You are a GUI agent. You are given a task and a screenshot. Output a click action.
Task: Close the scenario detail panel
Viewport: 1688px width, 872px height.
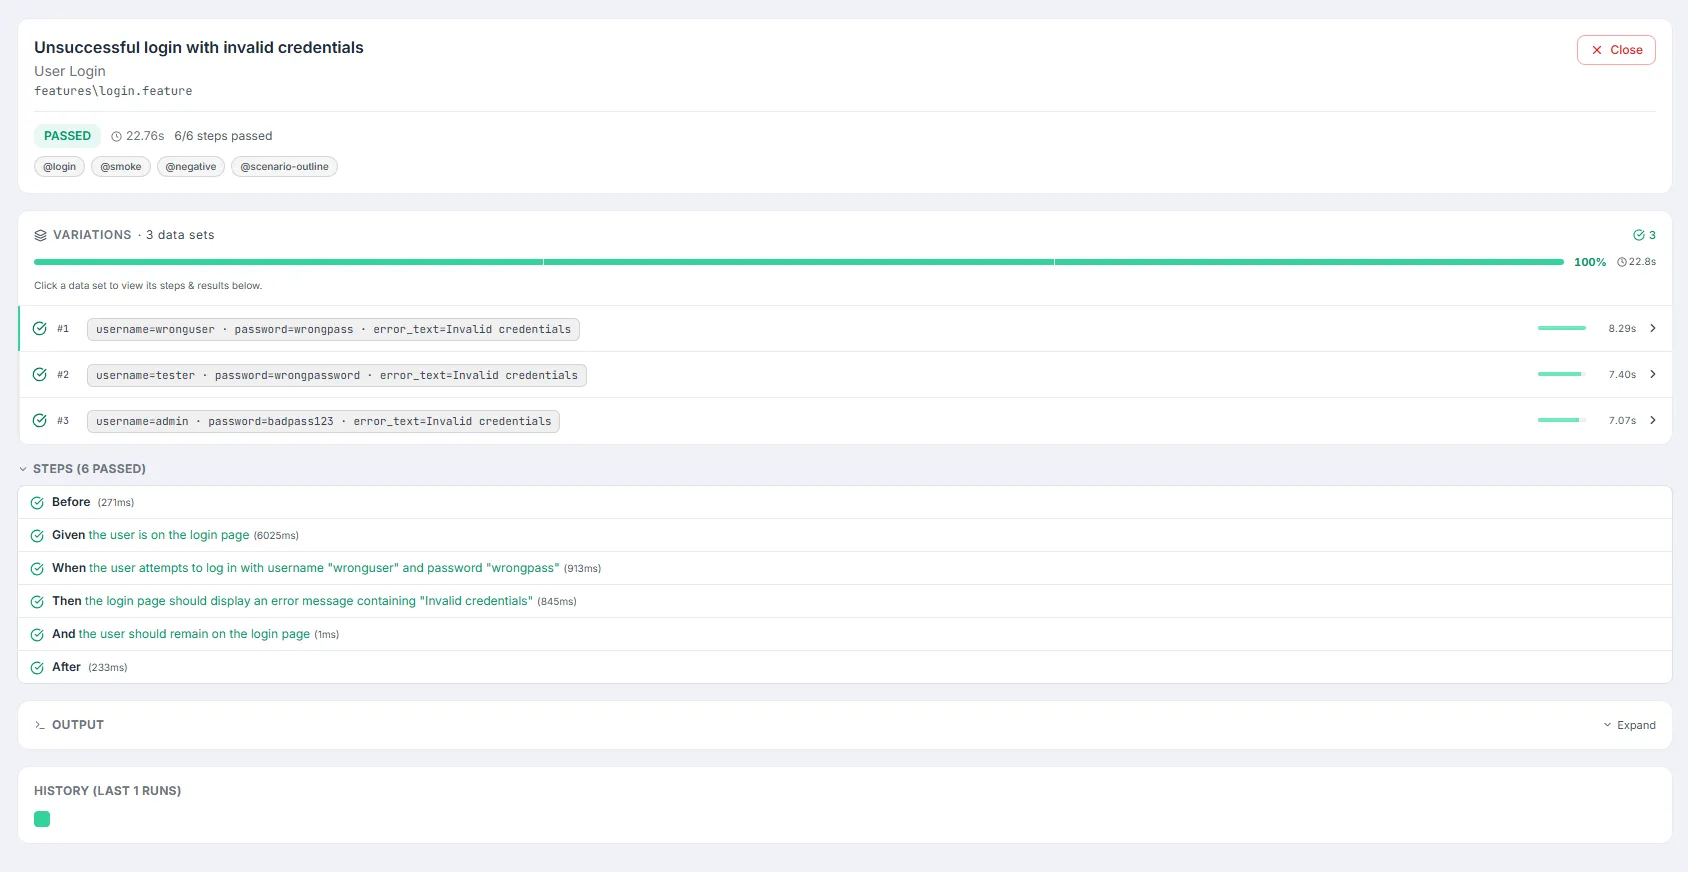(x=1616, y=50)
